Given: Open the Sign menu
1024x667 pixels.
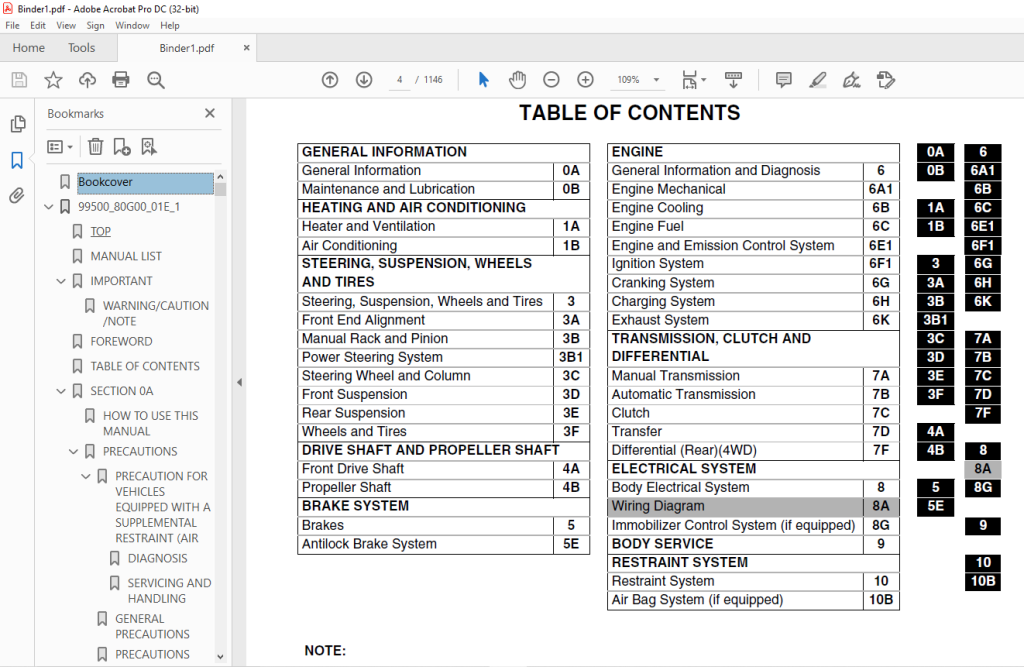Looking at the screenshot, I should click(x=95, y=25).
